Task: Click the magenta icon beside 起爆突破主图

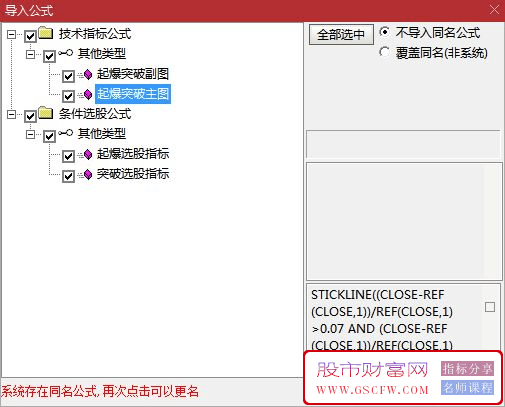Action: pyautogui.click(x=88, y=94)
